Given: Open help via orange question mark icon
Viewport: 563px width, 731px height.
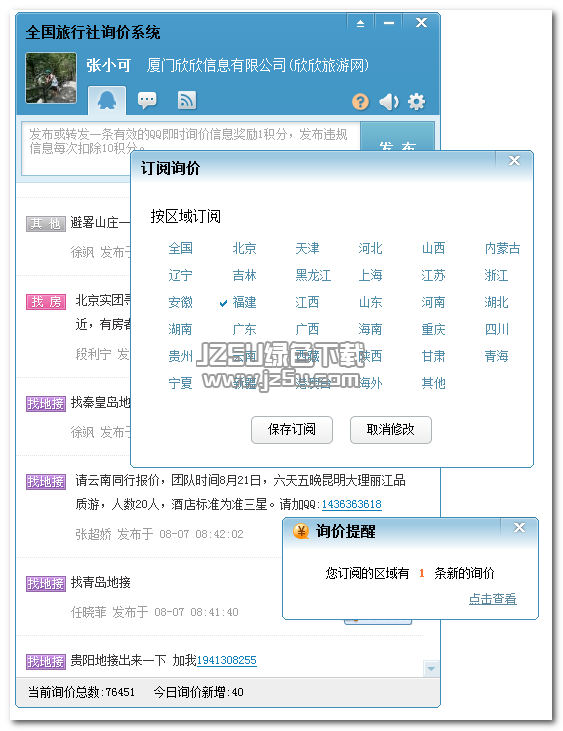Looking at the screenshot, I should 360,102.
